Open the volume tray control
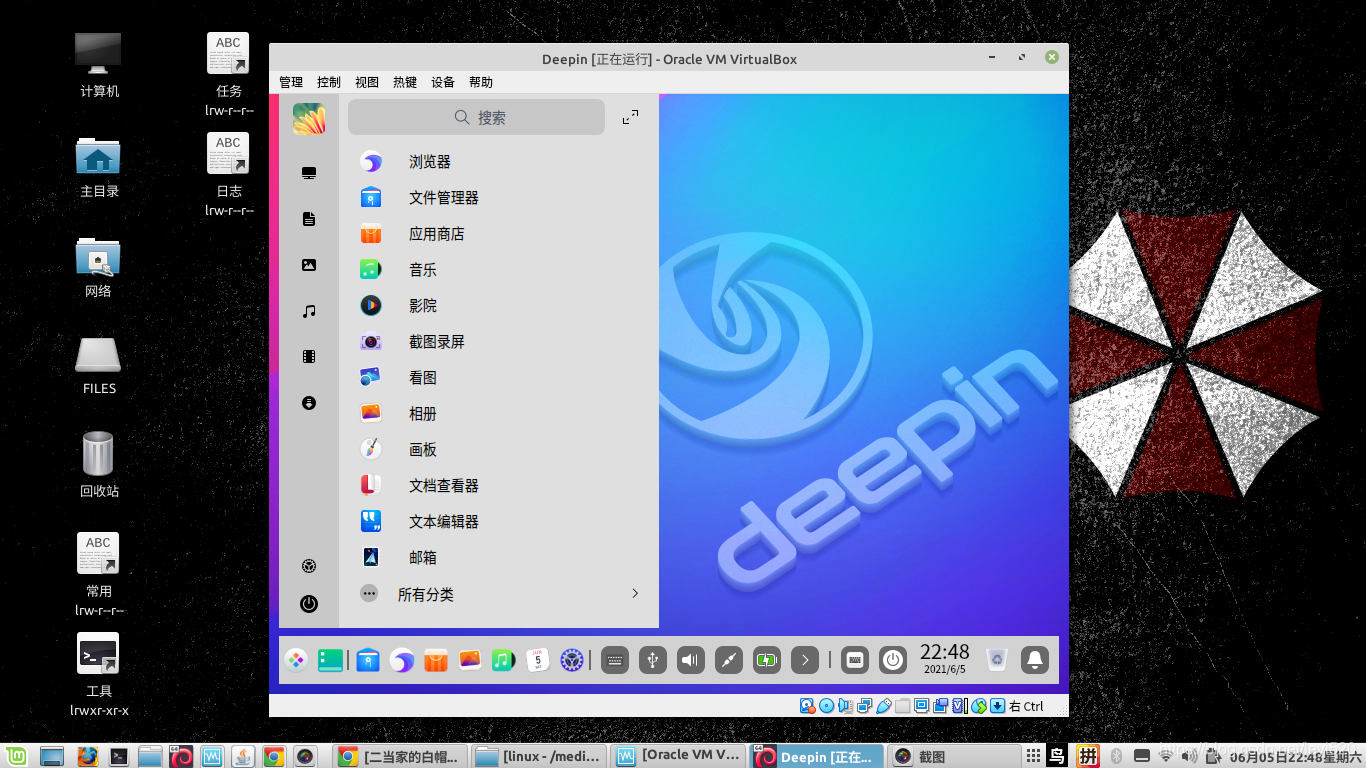 pyautogui.click(x=691, y=660)
